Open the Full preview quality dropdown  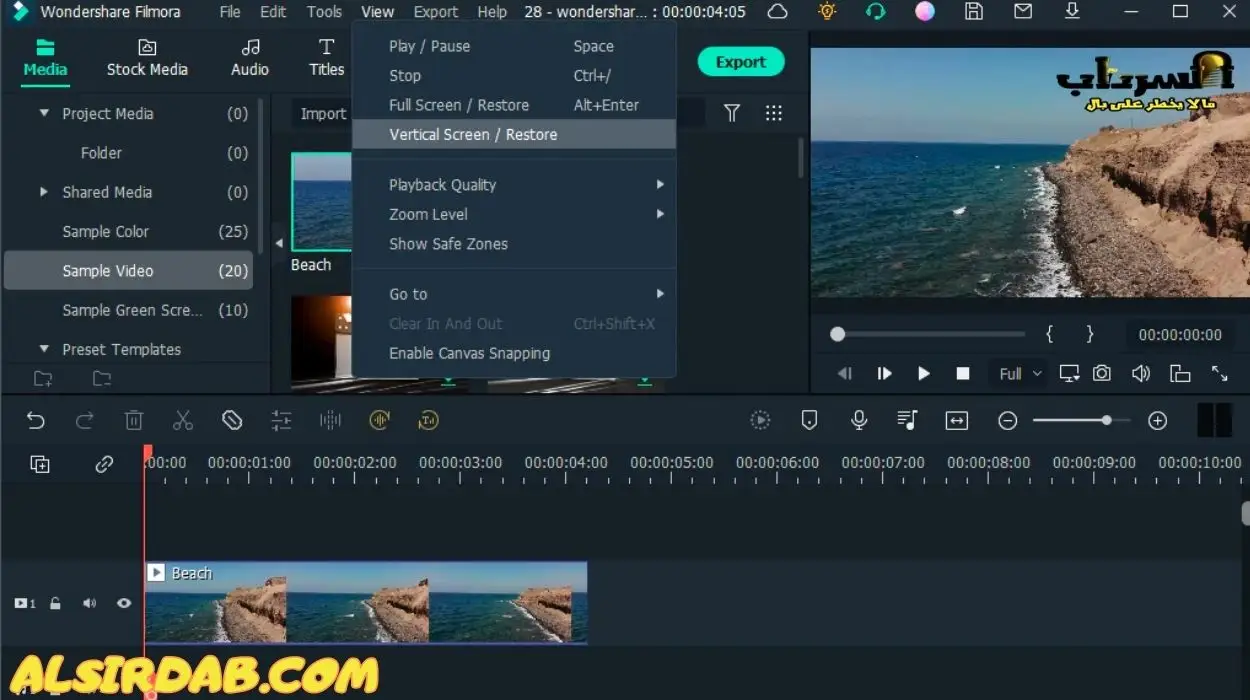[x=1019, y=373]
